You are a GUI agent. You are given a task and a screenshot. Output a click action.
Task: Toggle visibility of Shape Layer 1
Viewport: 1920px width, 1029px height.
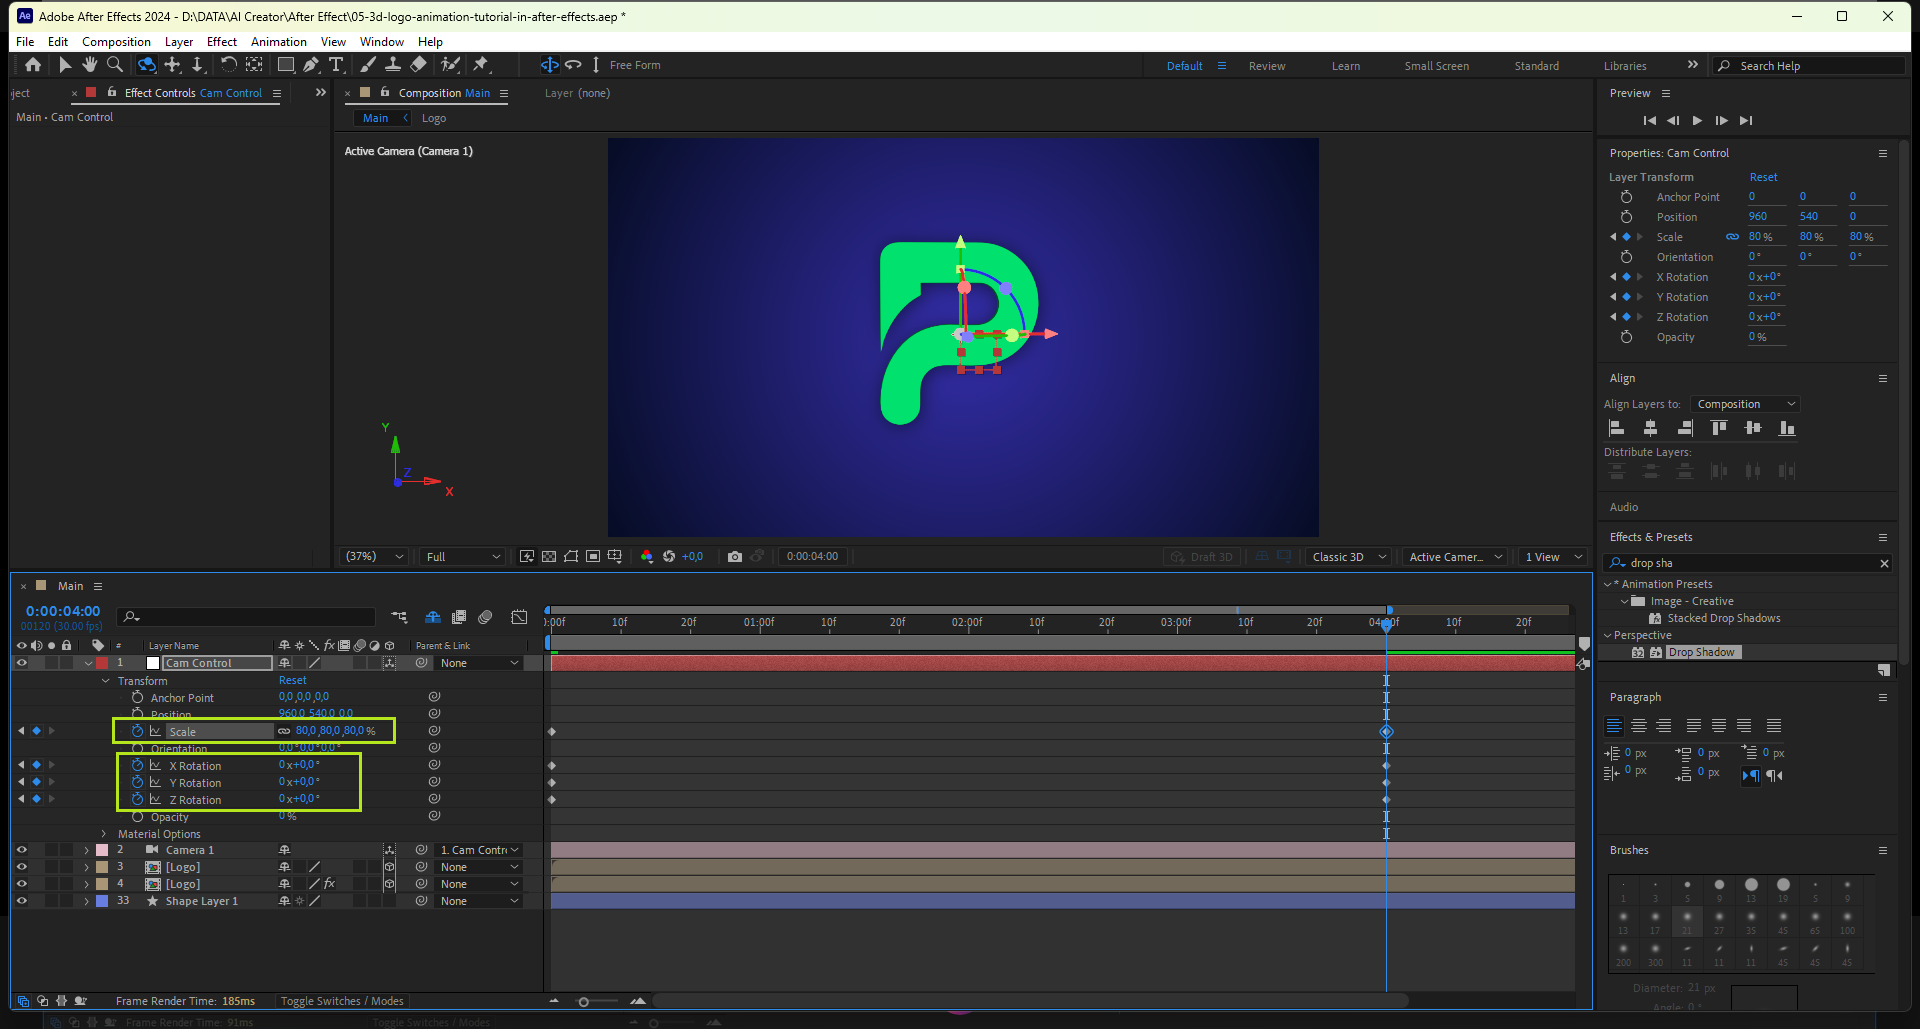tap(21, 901)
